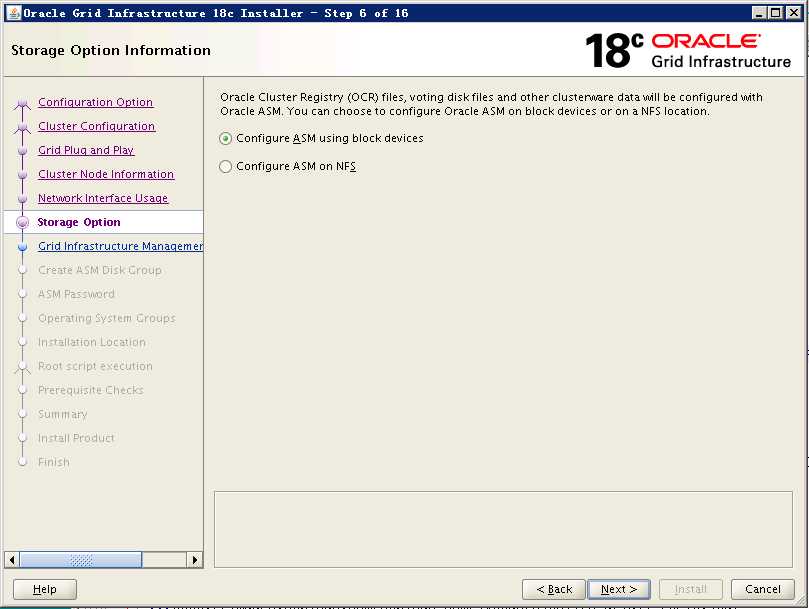
Task: Select the current Storage Option step
Action: coord(79,222)
